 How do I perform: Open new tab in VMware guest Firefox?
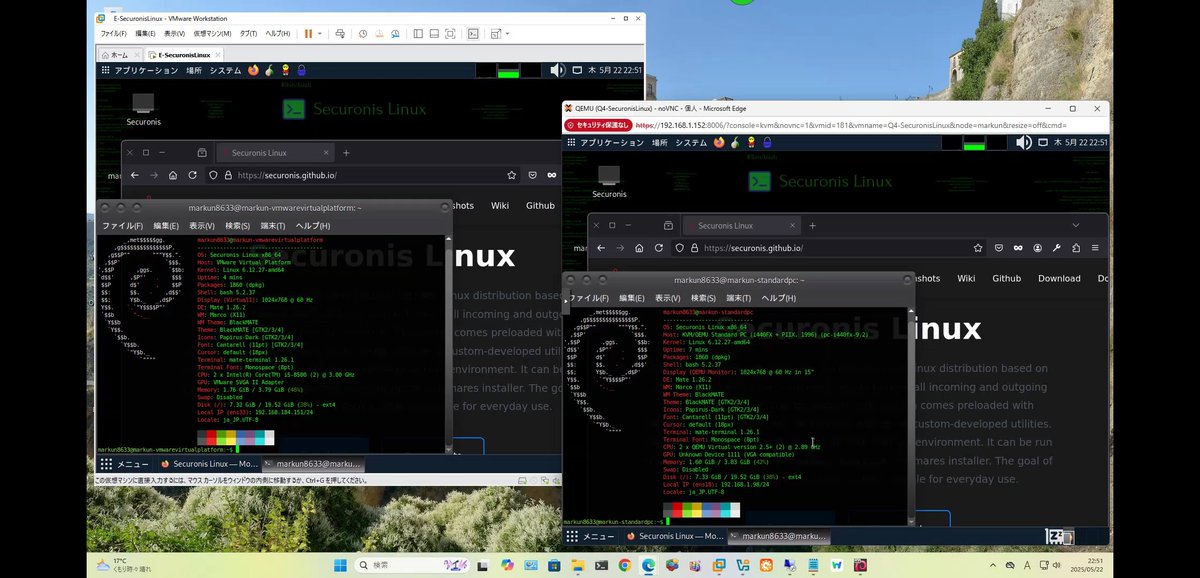tap(346, 153)
